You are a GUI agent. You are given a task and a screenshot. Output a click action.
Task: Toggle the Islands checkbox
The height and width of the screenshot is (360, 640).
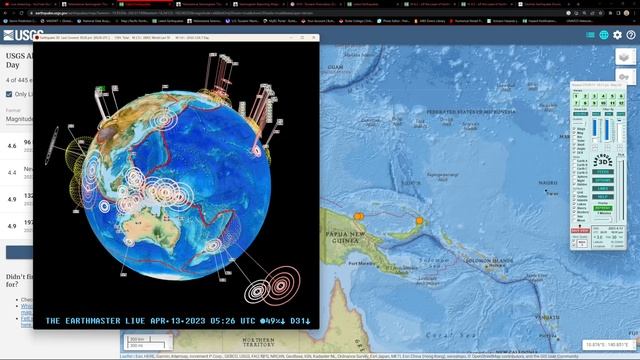click(x=575, y=200)
